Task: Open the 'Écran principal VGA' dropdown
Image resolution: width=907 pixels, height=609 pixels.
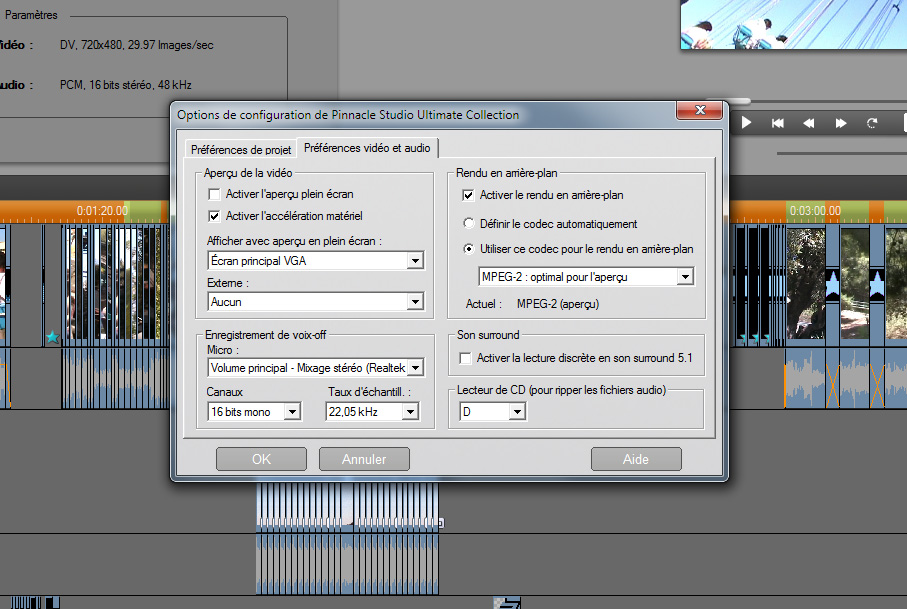Action: (x=316, y=261)
